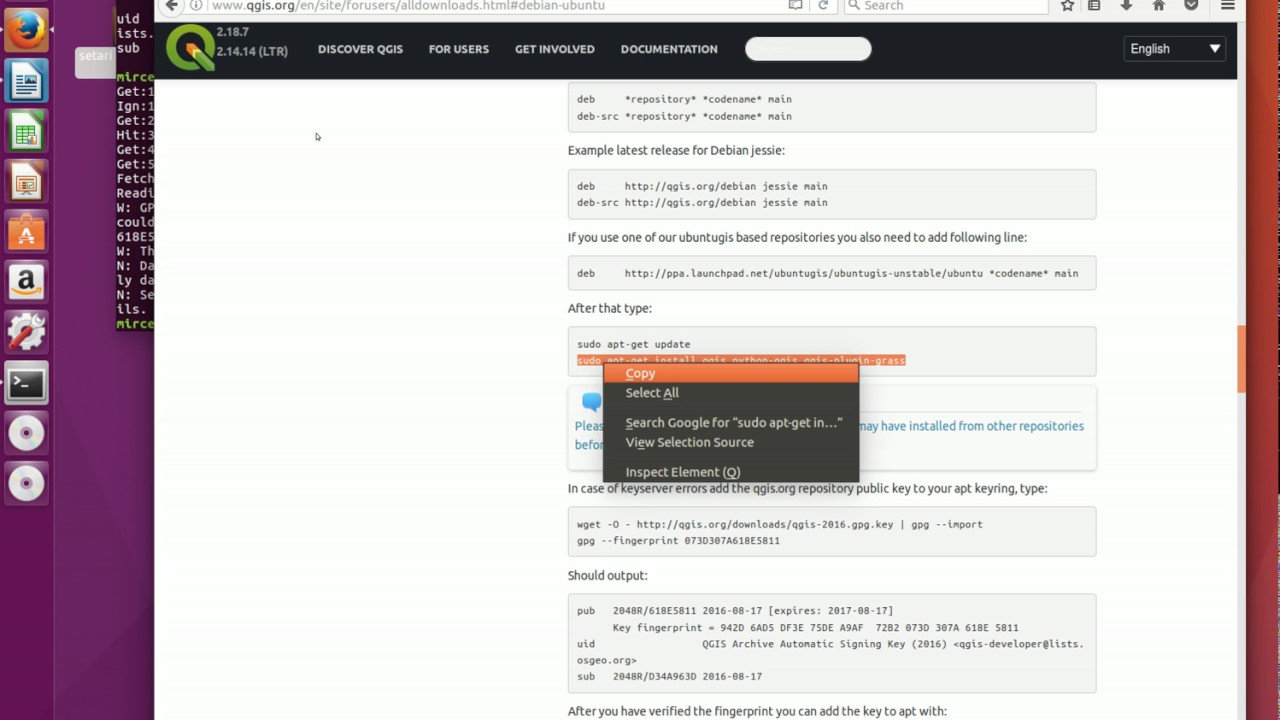Screen dimensions: 1280x720
Task: Open System Settings wrench-and-gear icon
Action: tap(27, 333)
